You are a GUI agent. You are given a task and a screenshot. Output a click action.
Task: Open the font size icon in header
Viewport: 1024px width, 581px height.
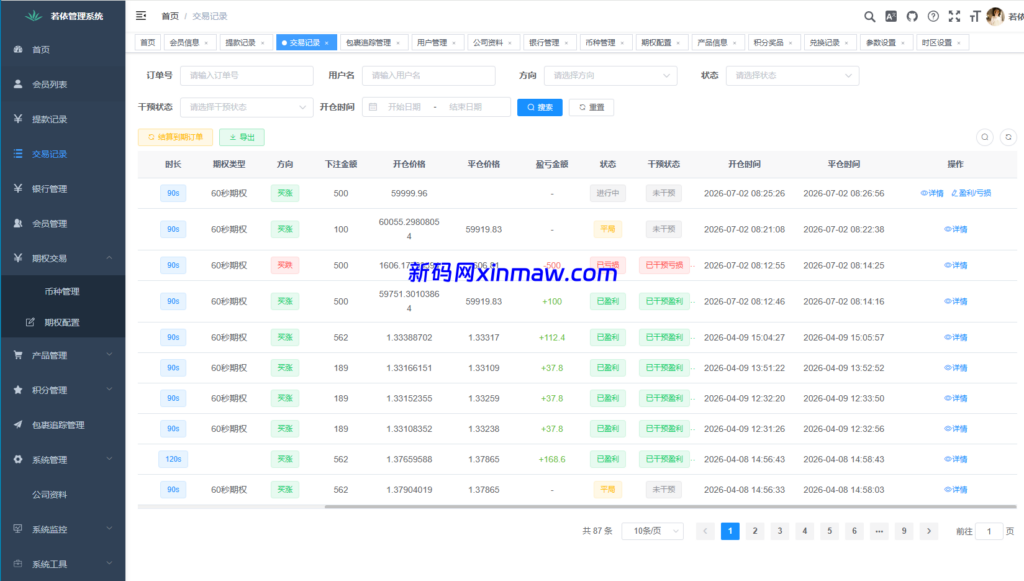tap(975, 16)
